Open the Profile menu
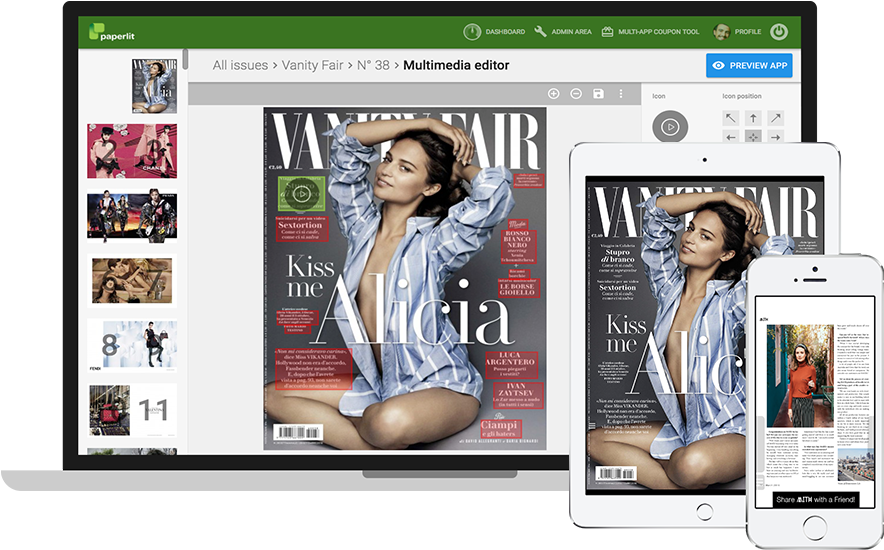This screenshot has height=550, width=884. pos(737,32)
